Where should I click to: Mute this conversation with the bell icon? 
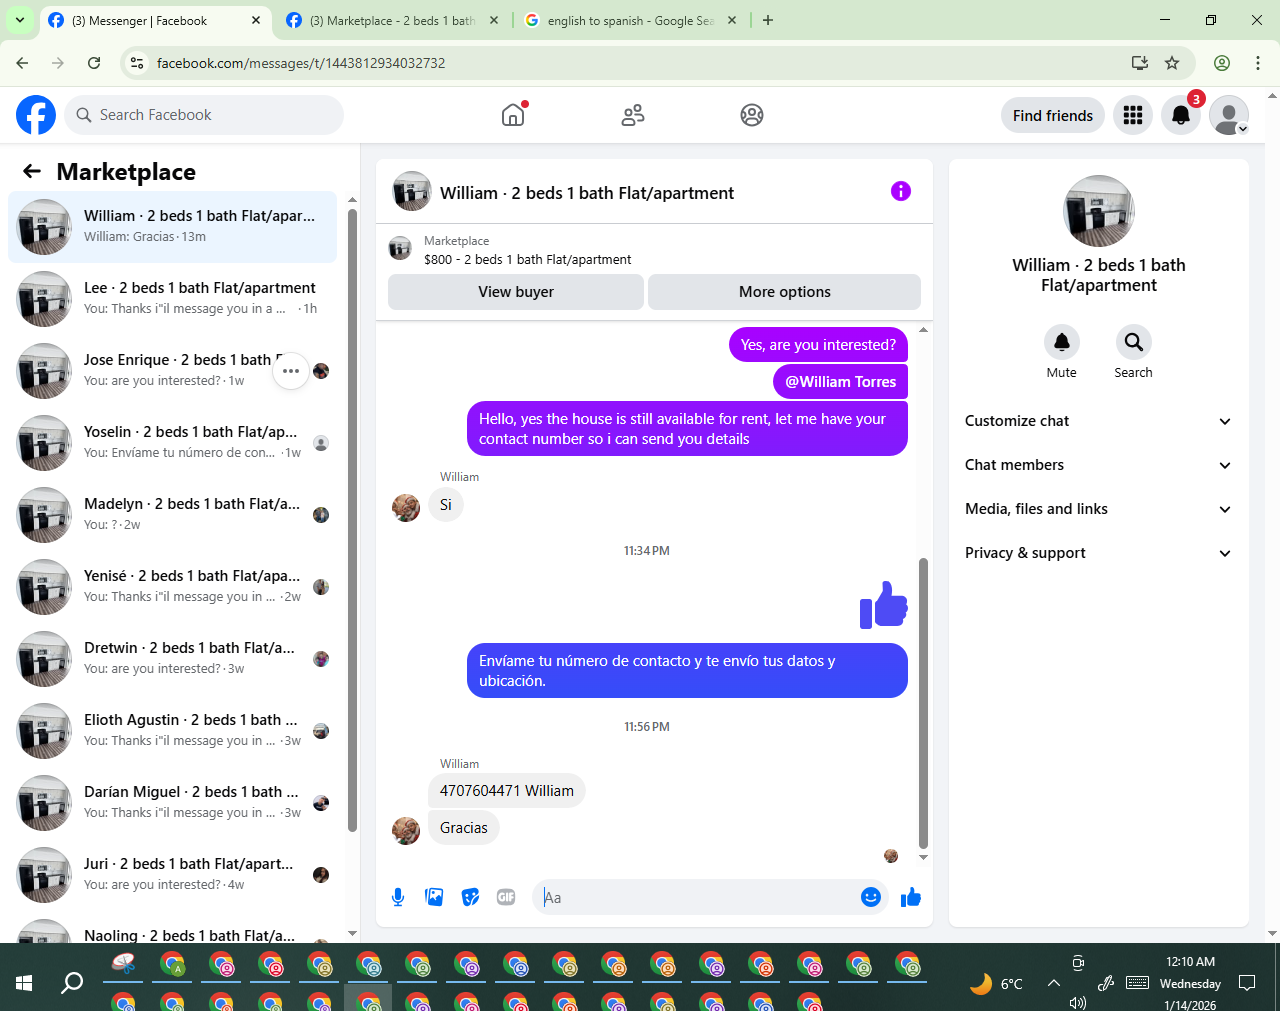pyautogui.click(x=1062, y=342)
